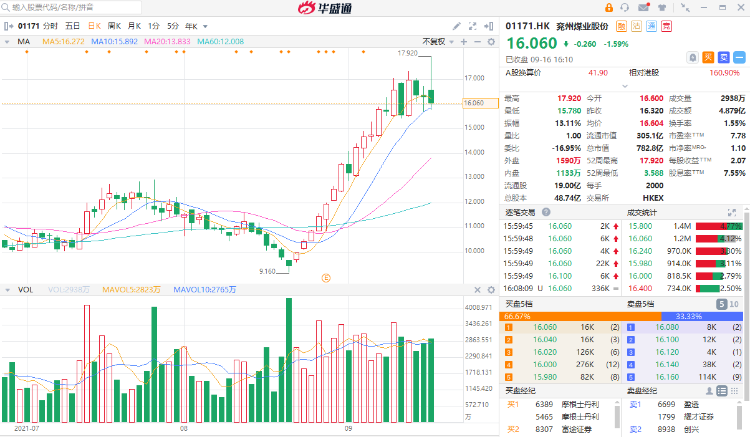Image resolution: width=750 pixels, height=437 pixels.
Task: Open the 不复权 adjustment dropdown
Action: [x=438, y=42]
